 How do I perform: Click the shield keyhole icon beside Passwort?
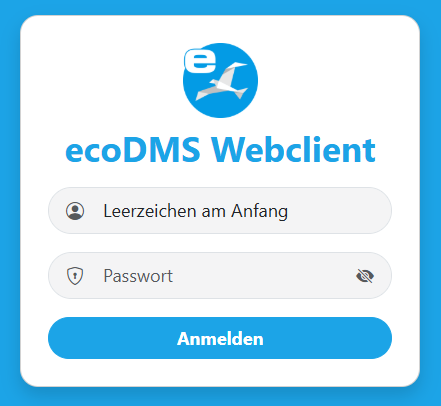coord(75,276)
